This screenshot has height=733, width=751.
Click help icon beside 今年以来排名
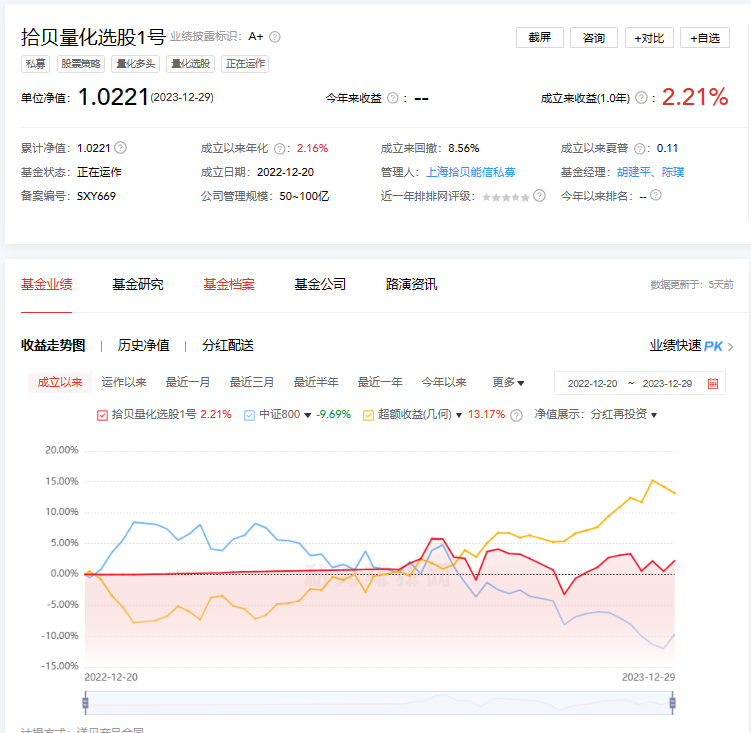click(x=656, y=195)
